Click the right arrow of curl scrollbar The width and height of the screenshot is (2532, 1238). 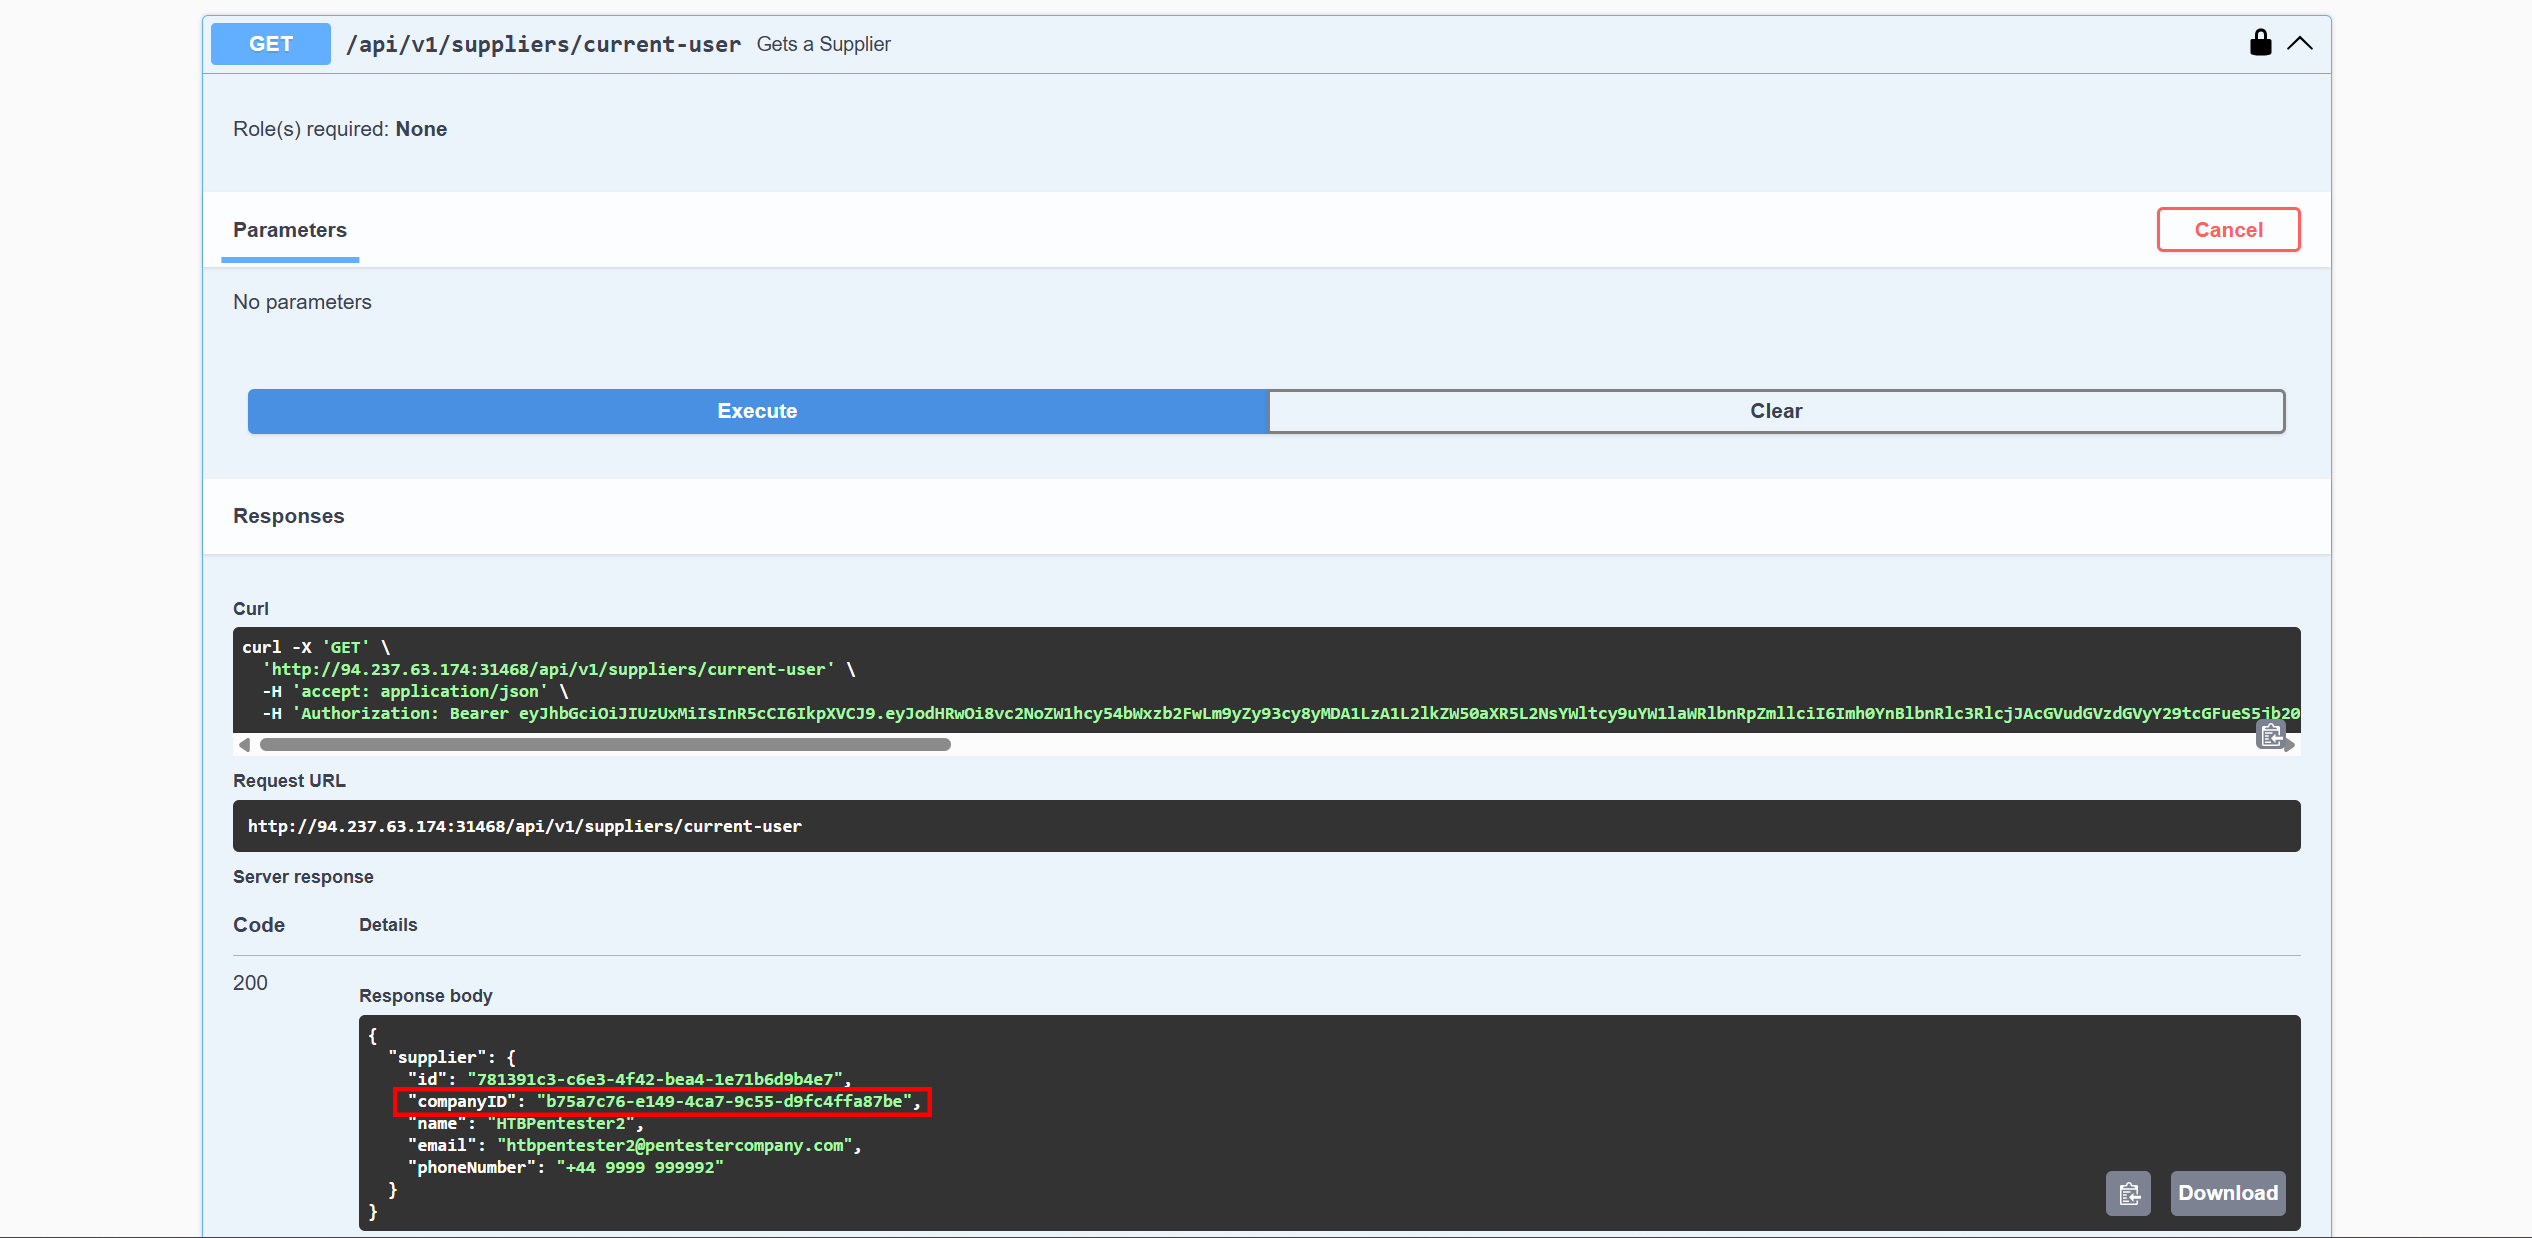point(2290,745)
